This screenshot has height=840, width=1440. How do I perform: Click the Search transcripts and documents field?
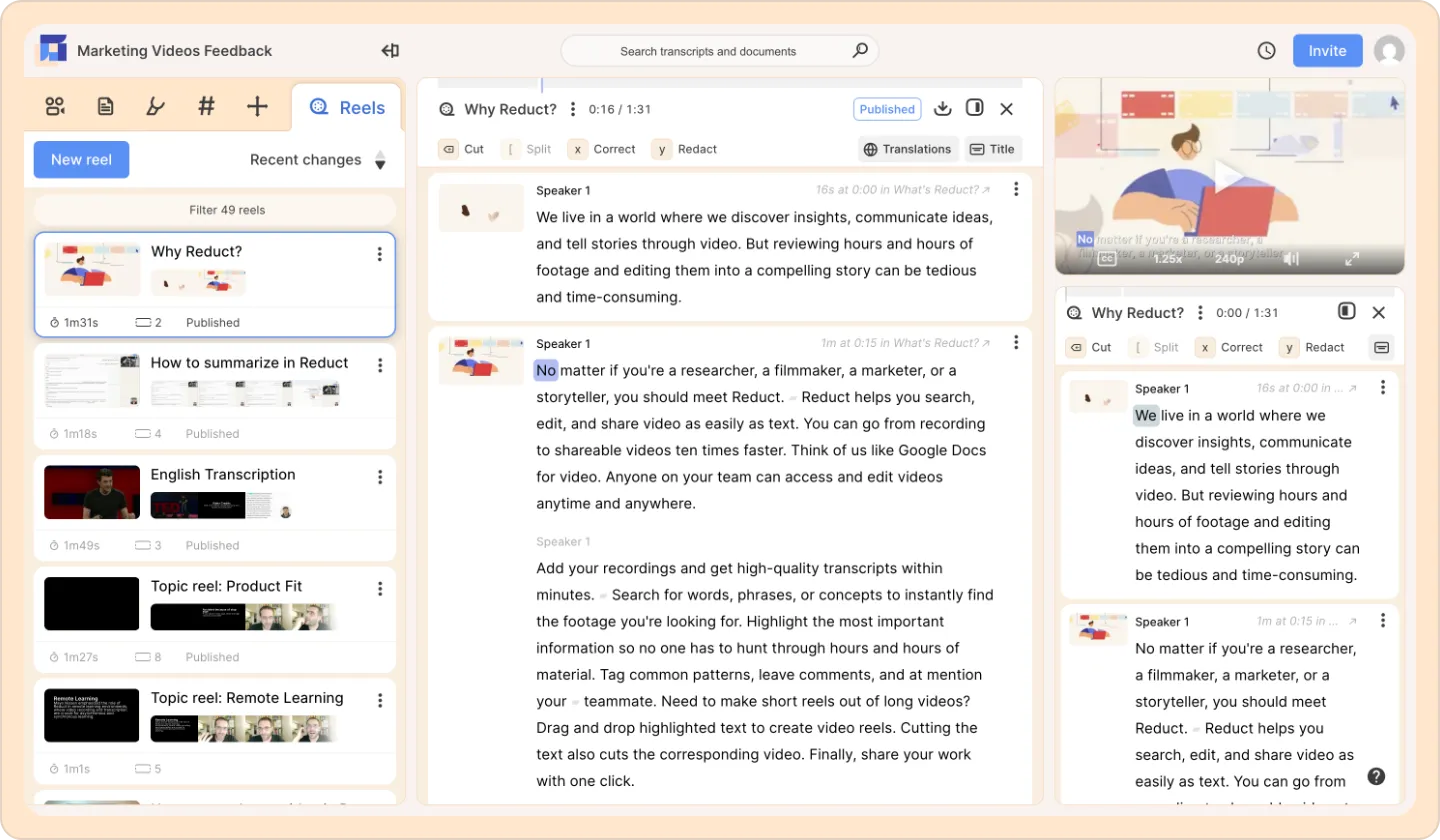(719, 51)
